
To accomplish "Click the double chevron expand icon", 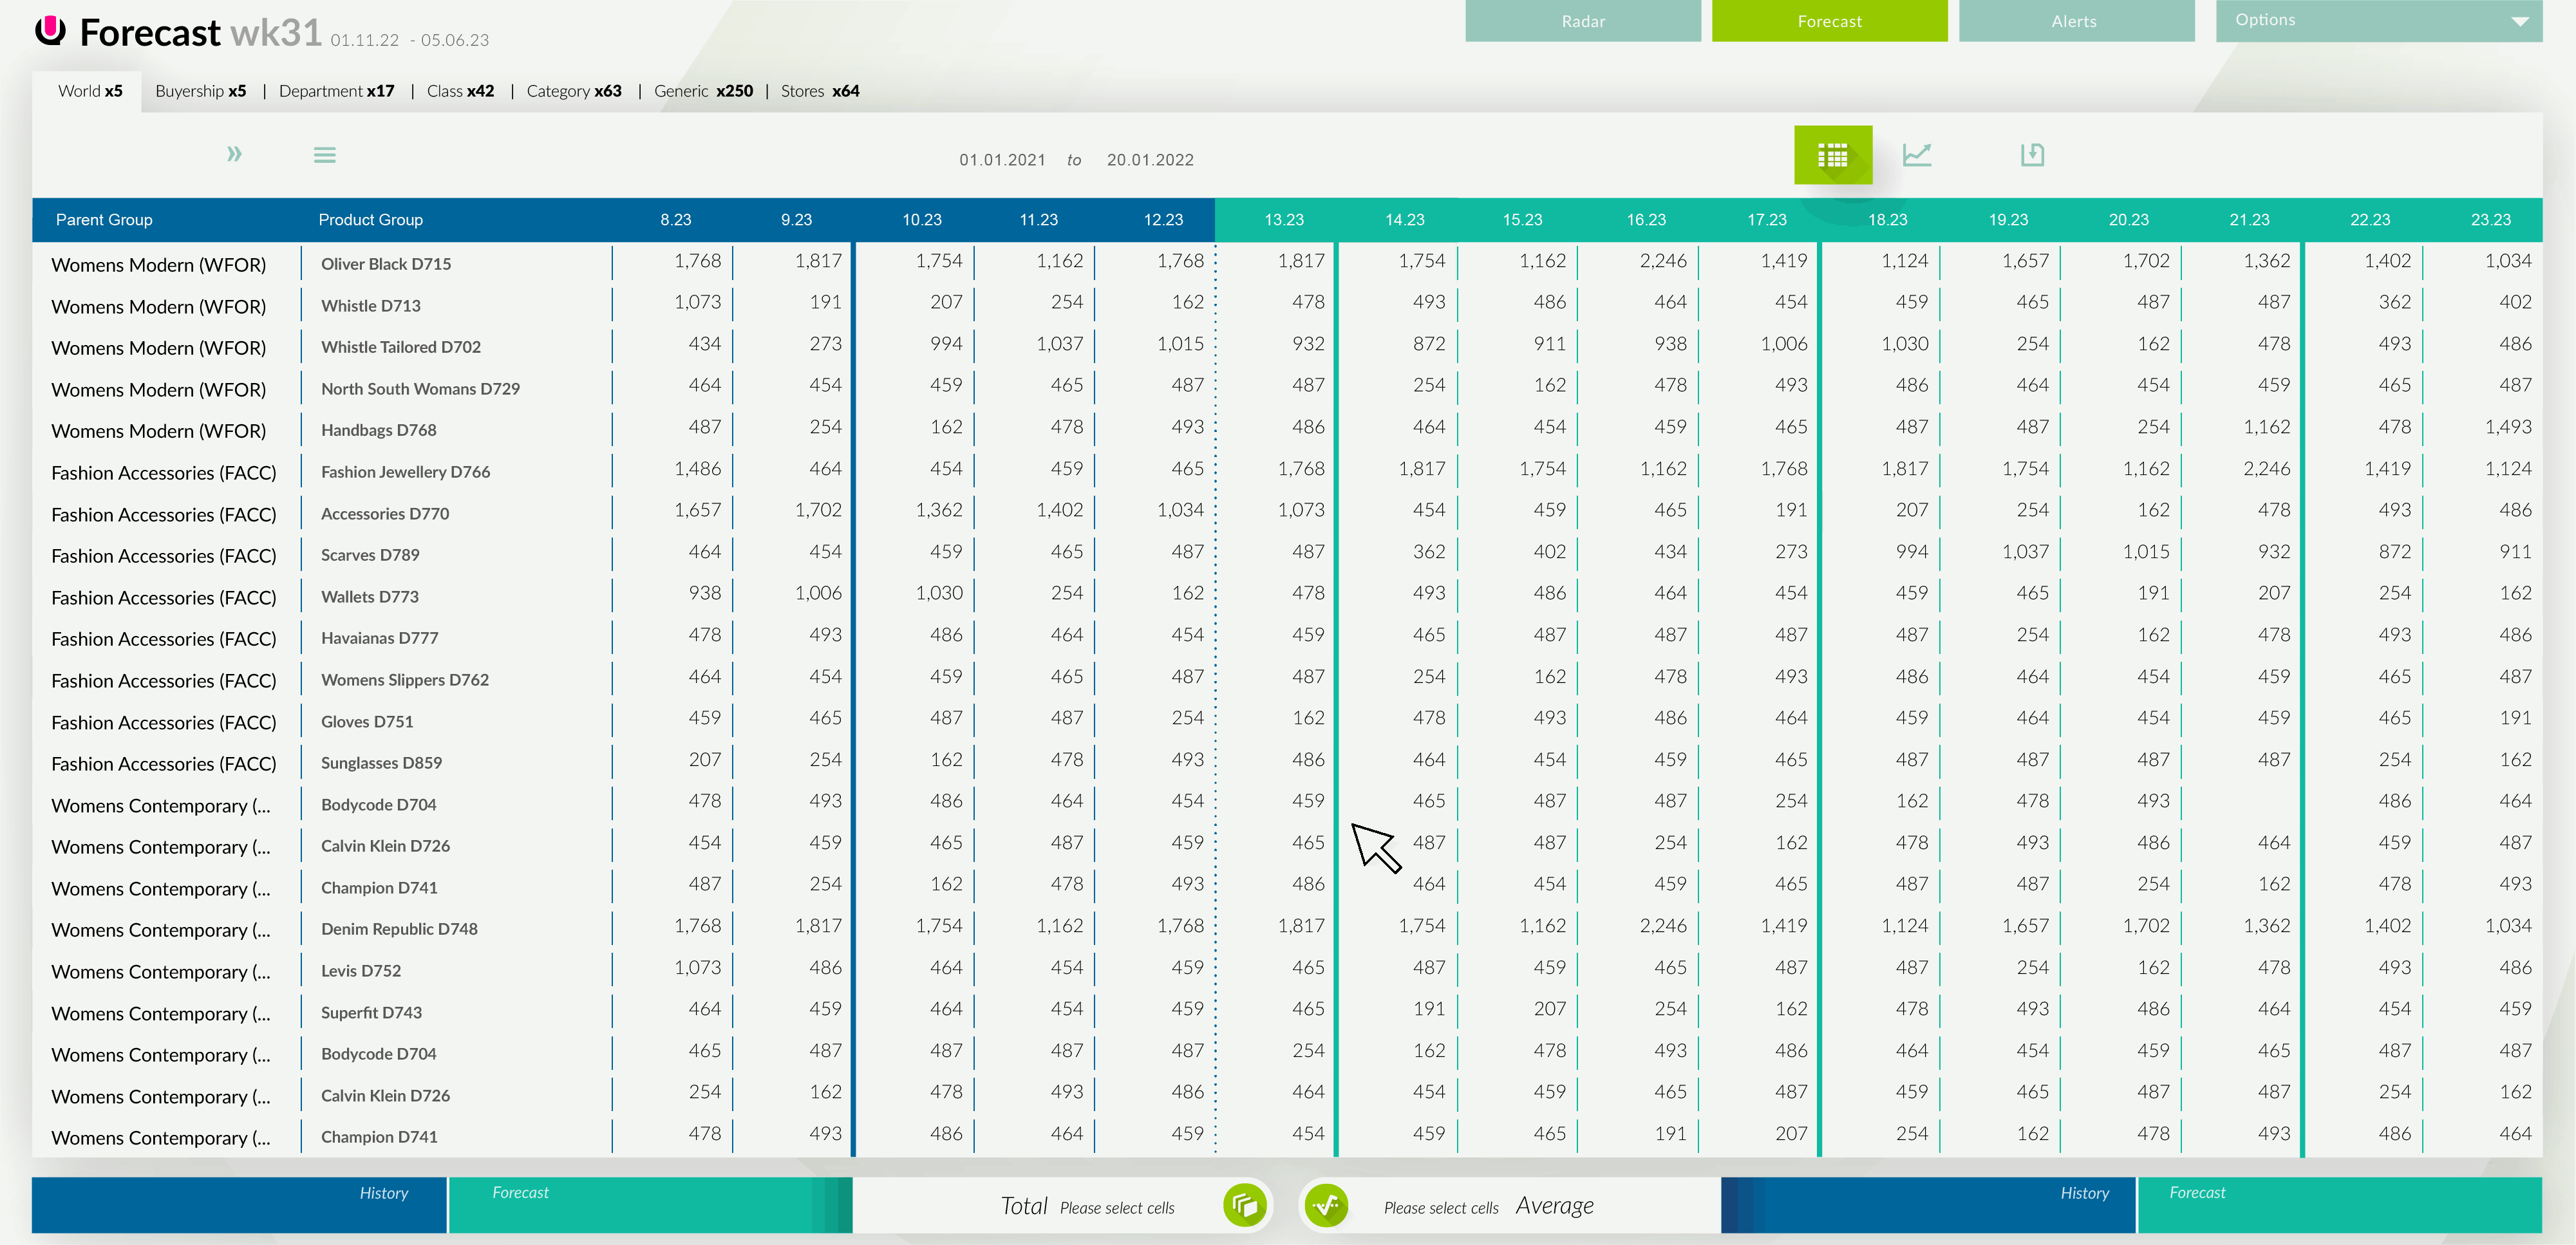I will (x=234, y=154).
